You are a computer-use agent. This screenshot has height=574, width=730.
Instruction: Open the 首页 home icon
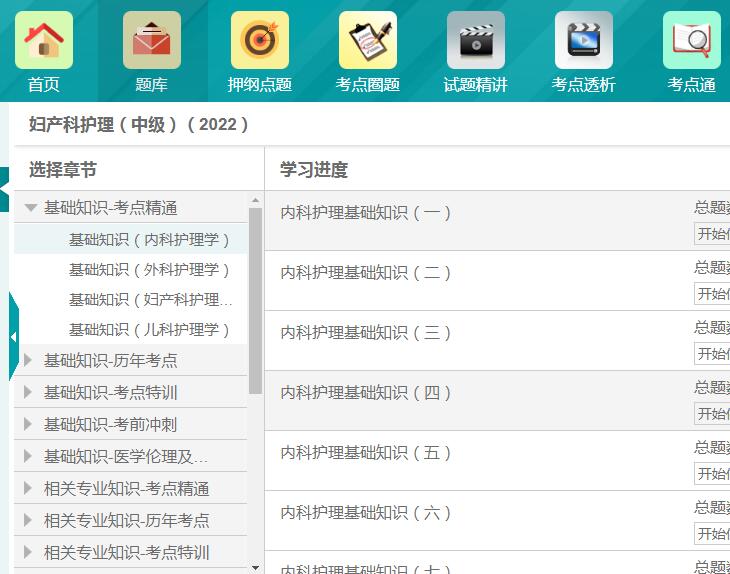tap(44, 40)
